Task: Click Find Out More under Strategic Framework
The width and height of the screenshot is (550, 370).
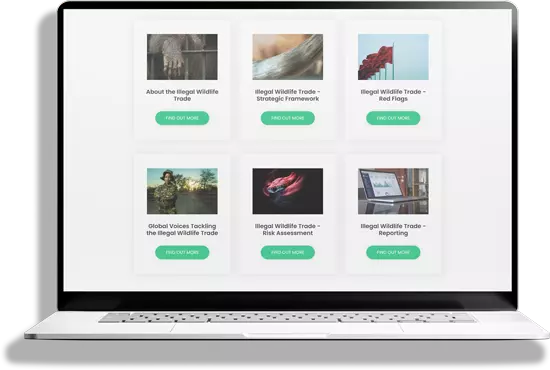Action: (x=288, y=118)
